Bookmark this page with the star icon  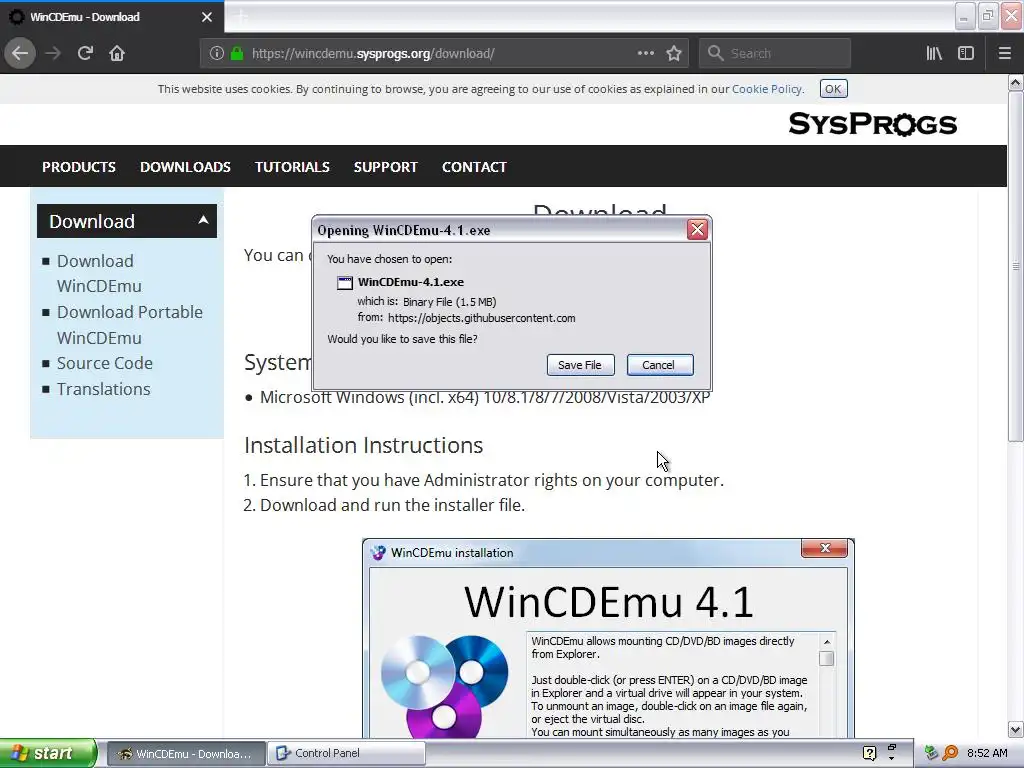pos(674,53)
